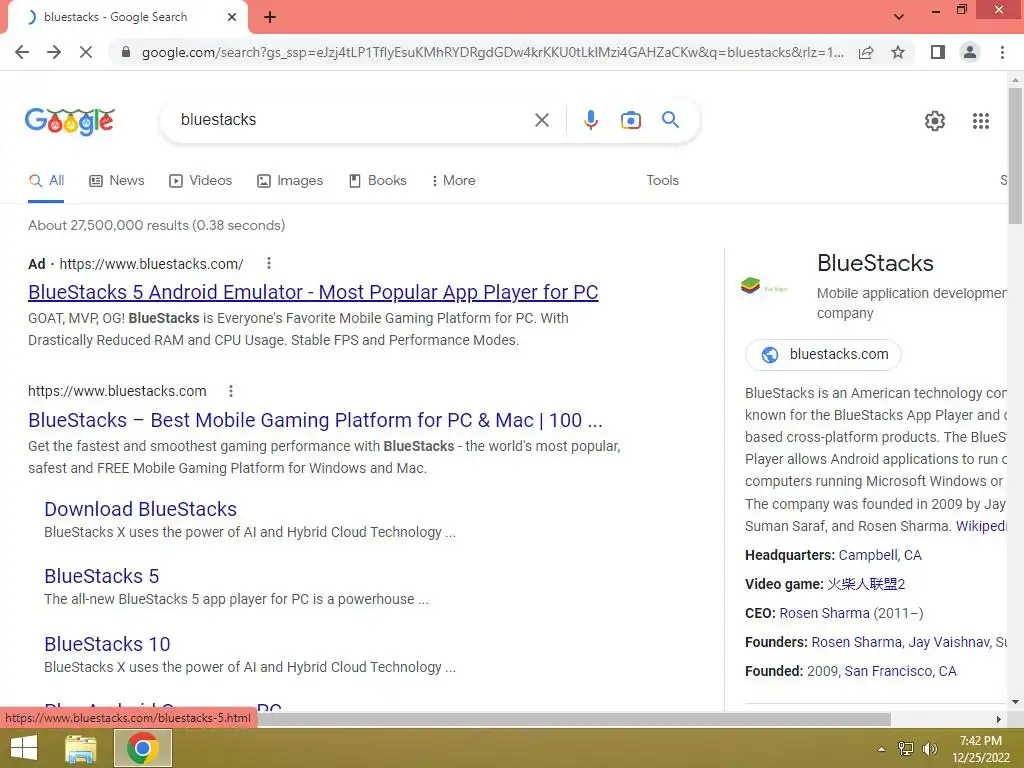The width and height of the screenshot is (1024, 768).
Task: Click the BlueStacks logo thumbnail
Action: point(764,285)
